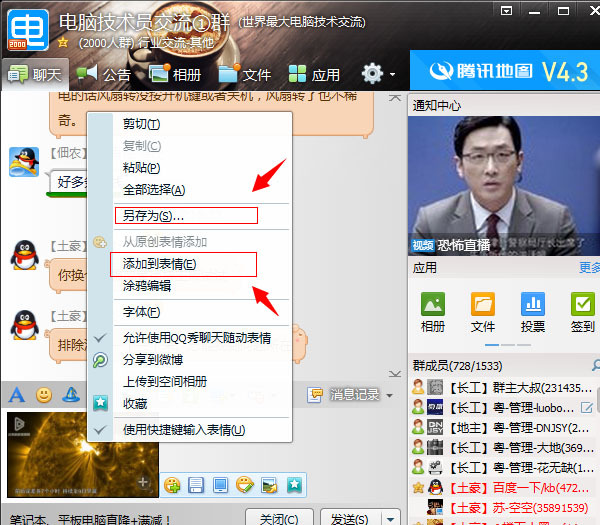This screenshot has height=525, width=600.
Task: Toggle 允许使用QQ秀聊天随动表情 option
Action: tap(196, 338)
